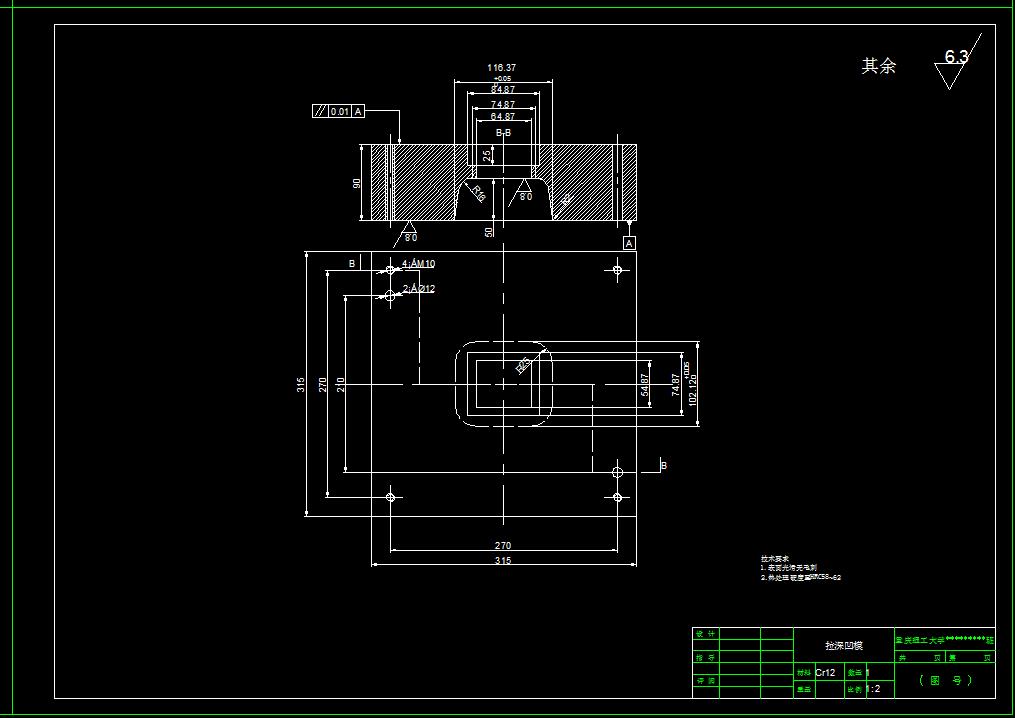Viewport: 1015px width, 718px height.
Task: Select the 25 depth dimension text
Action: click(x=486, y=156)
